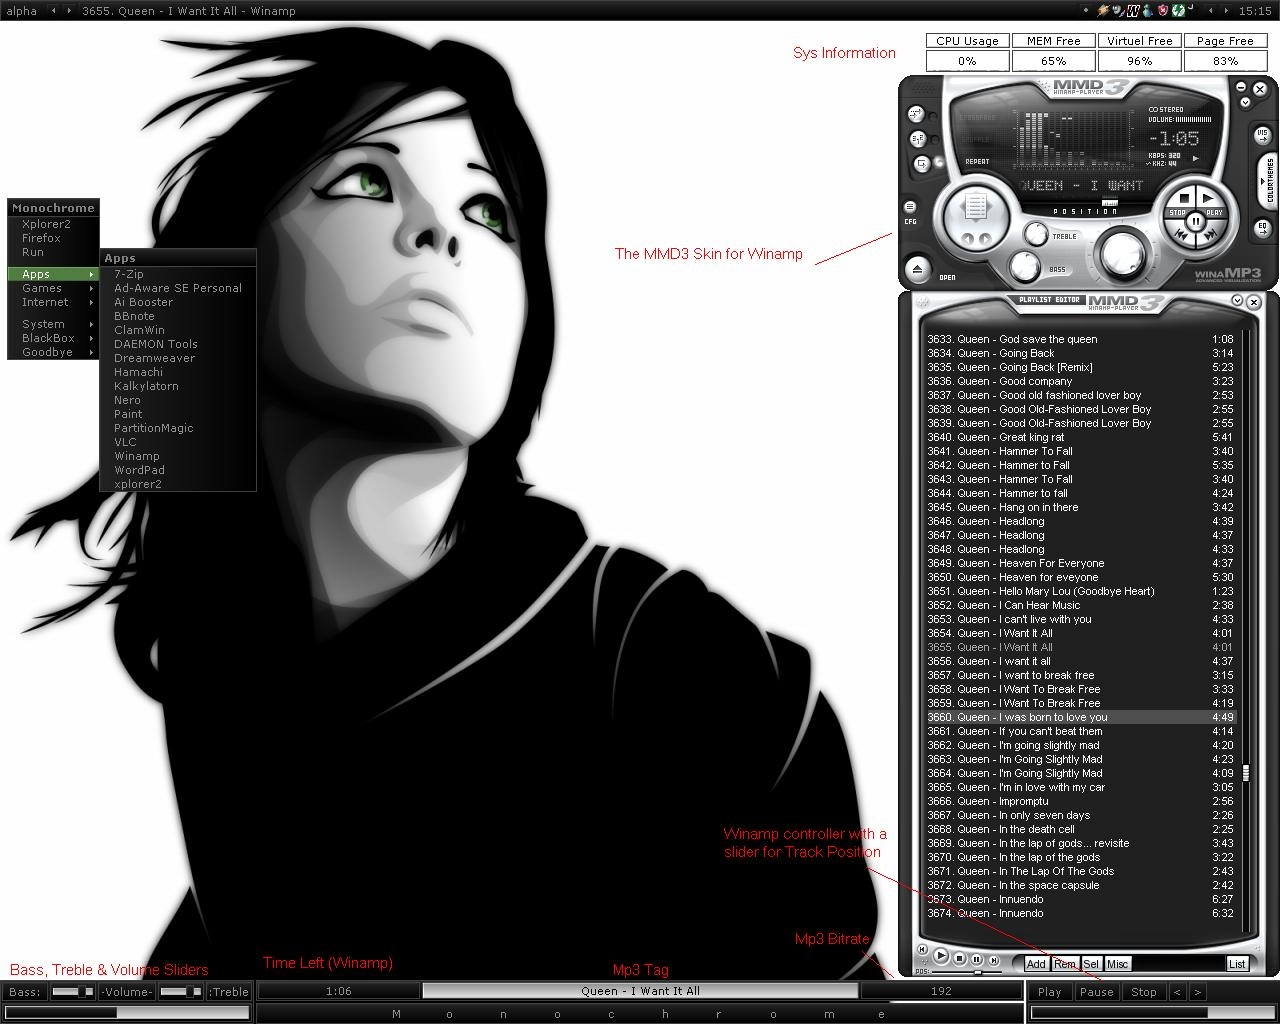Select track 3660 I was born to love you
Image resolution: width=1280 pixels, height=1024 pixels.
click(1080, 717)
